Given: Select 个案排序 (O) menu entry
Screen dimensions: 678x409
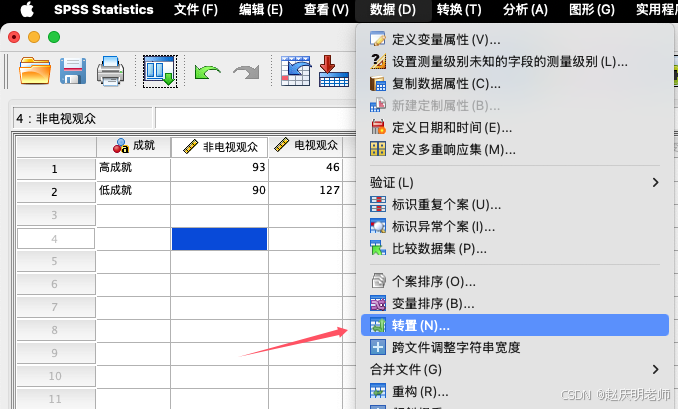Looking at the screenshot, I should pyautogui.click(x=515, y=281).
